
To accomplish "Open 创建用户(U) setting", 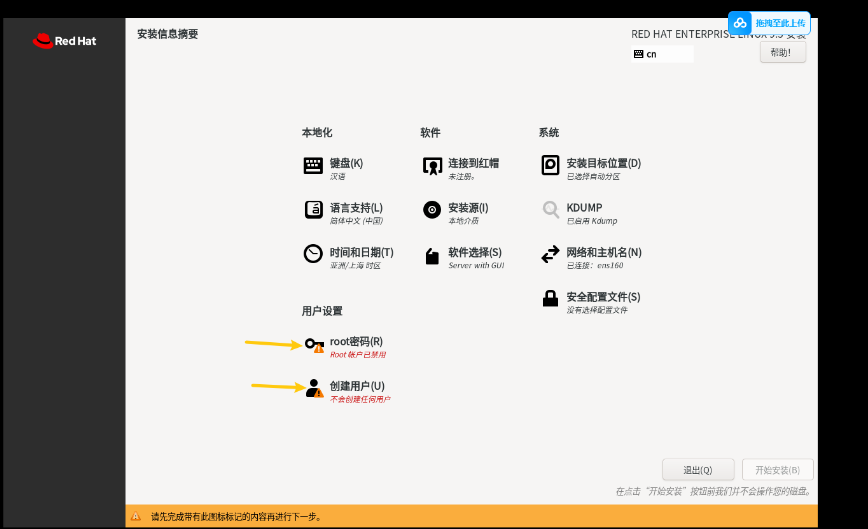I will [x=357, y=386].
